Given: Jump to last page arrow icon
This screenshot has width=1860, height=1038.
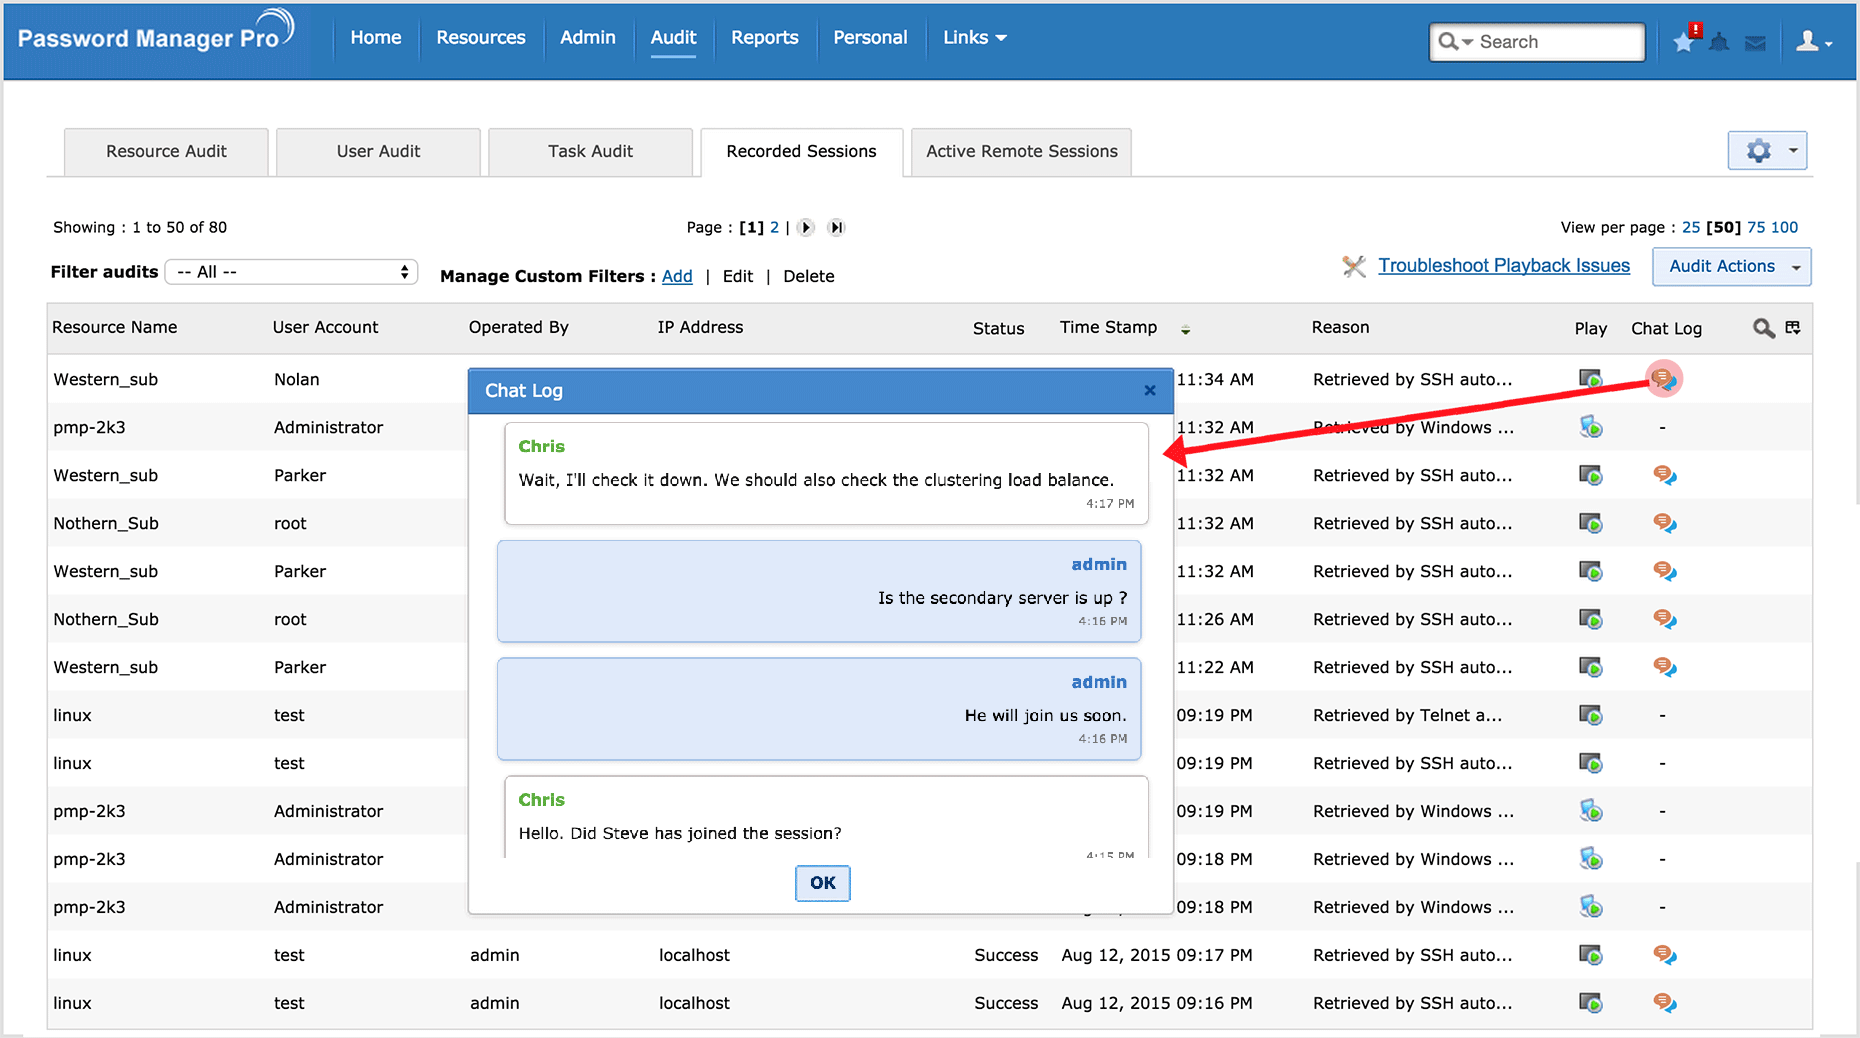Looking at the screenshot, I should click(837, 228).
